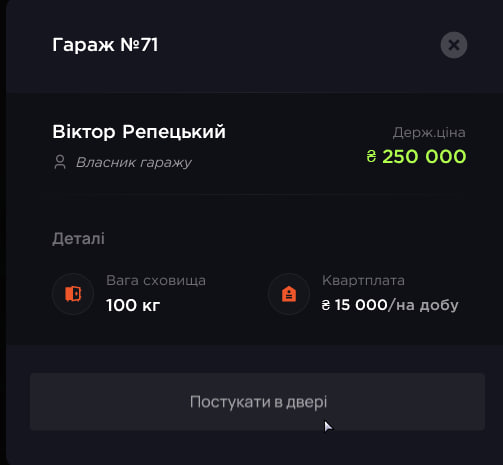Click the Гараж №71 title
Image resolution: width=503 pixels, height=465 pixels.
tap(105, 45)
